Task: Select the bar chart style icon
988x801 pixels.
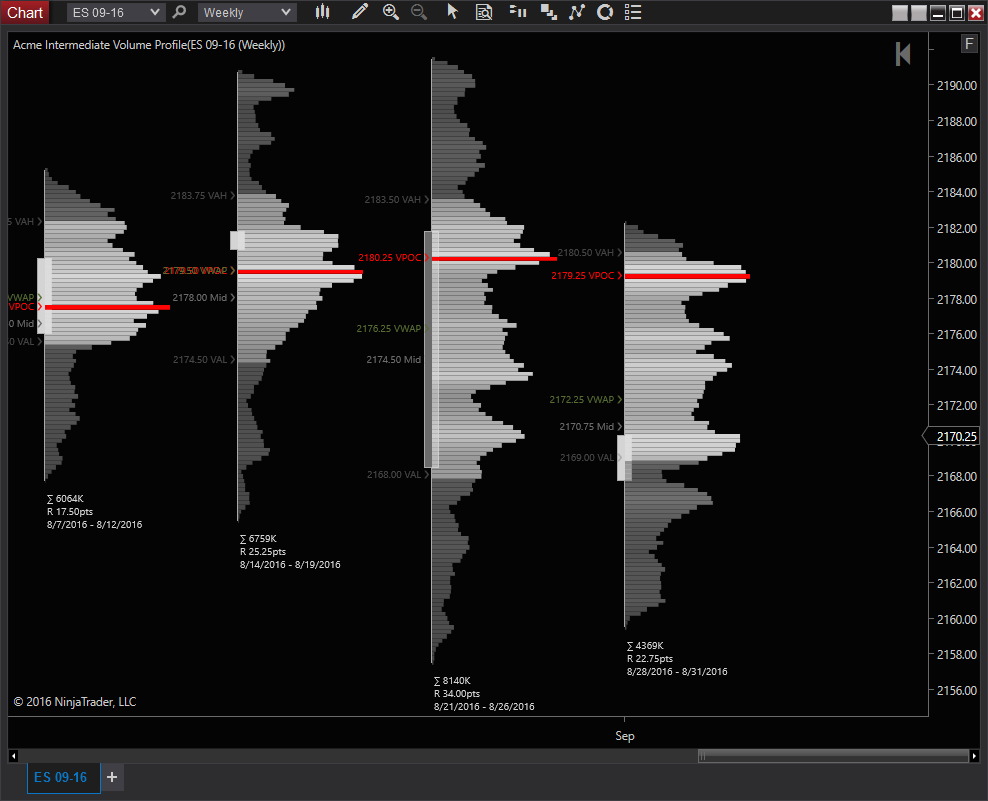Action: point(323,12)
